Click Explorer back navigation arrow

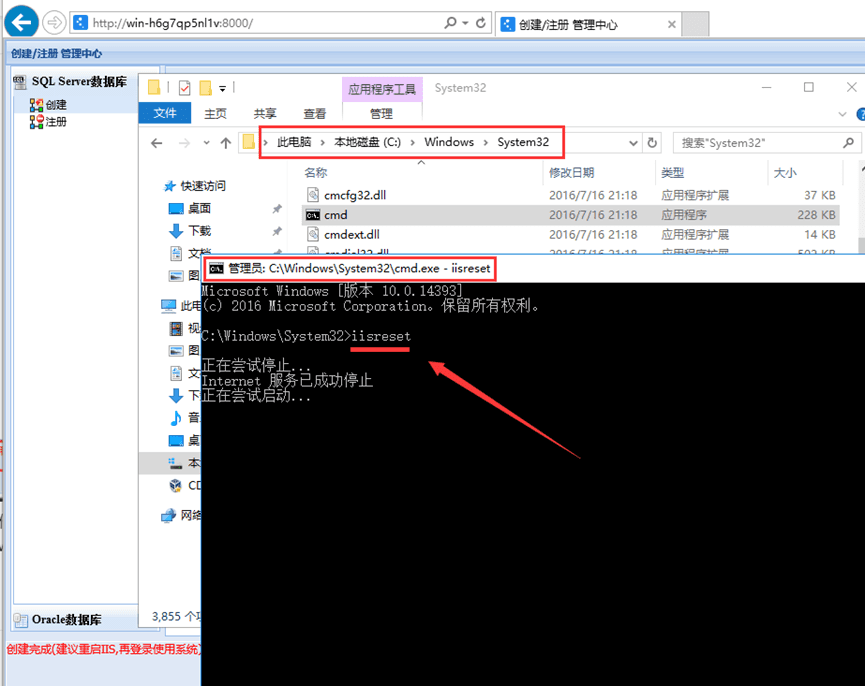click(157, 143)
